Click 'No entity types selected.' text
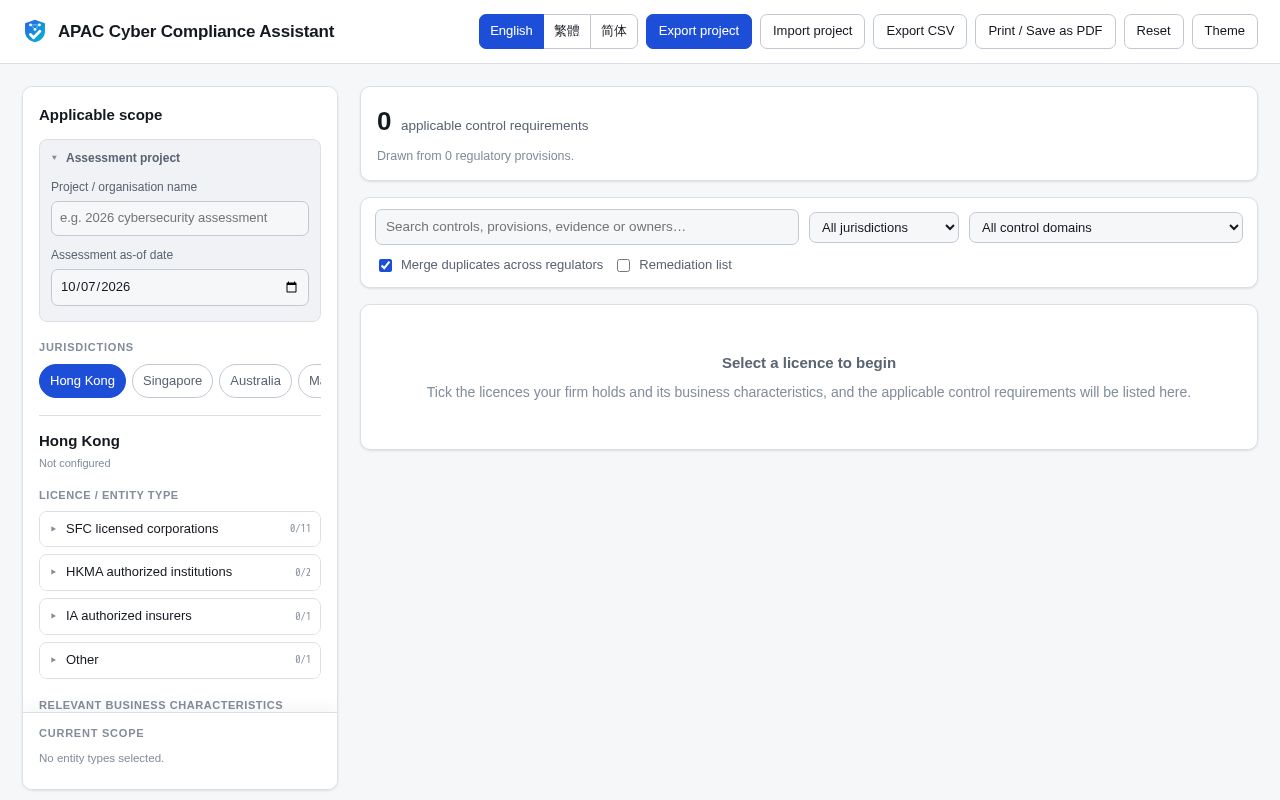This screenshot has height=800, width=1280. pyautogui.click(x=101, y=758)
